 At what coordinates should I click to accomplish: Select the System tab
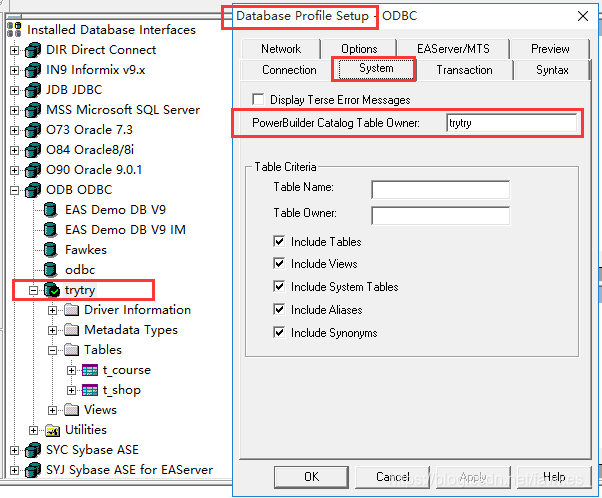click(376, 68)
